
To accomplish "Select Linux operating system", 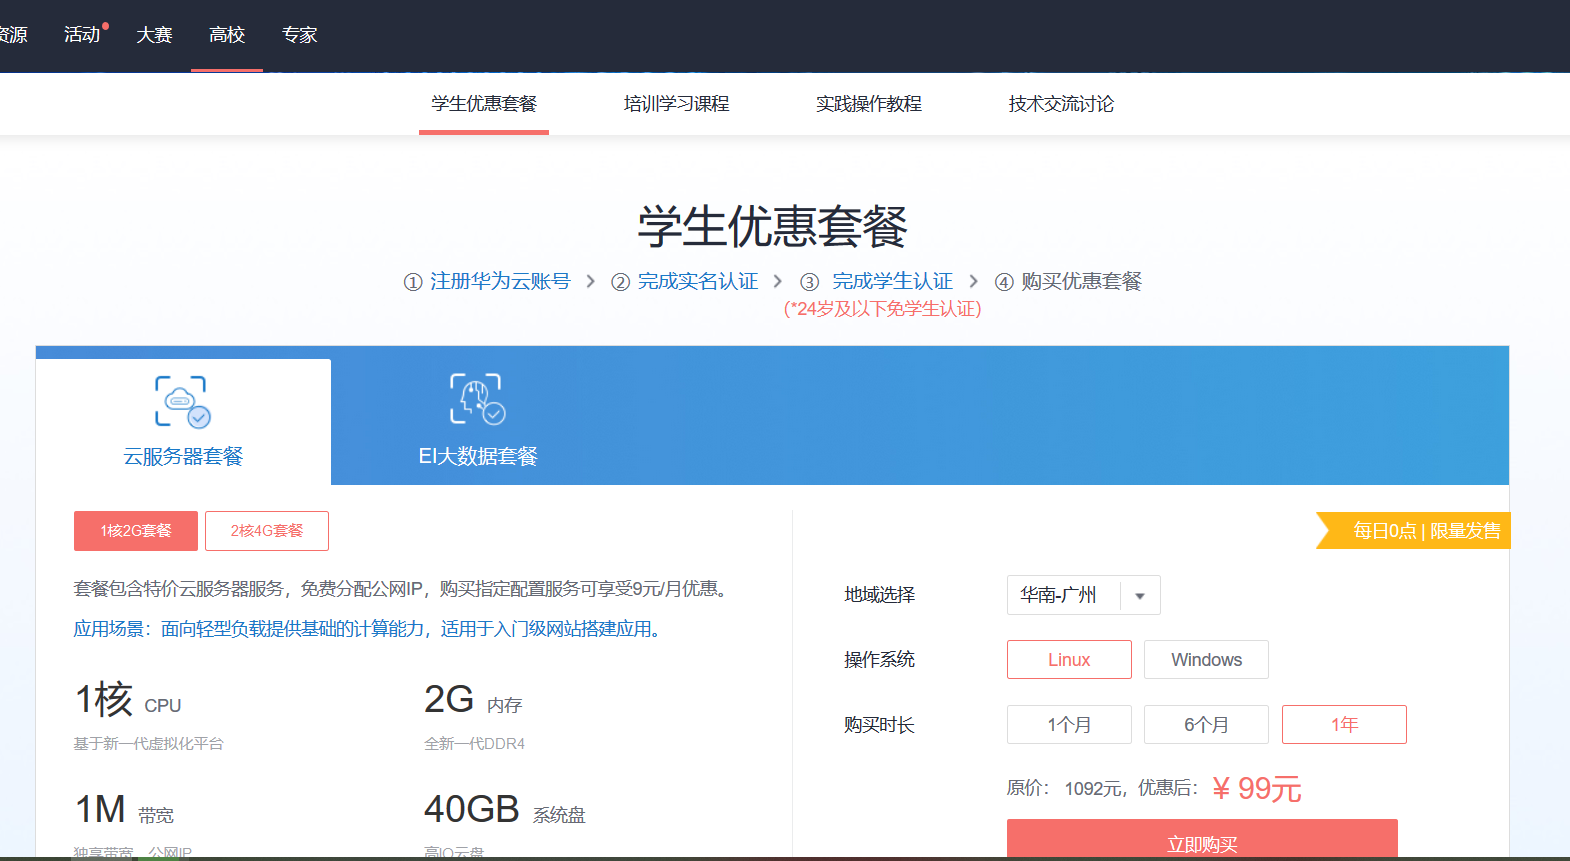I will point(1069,660).
